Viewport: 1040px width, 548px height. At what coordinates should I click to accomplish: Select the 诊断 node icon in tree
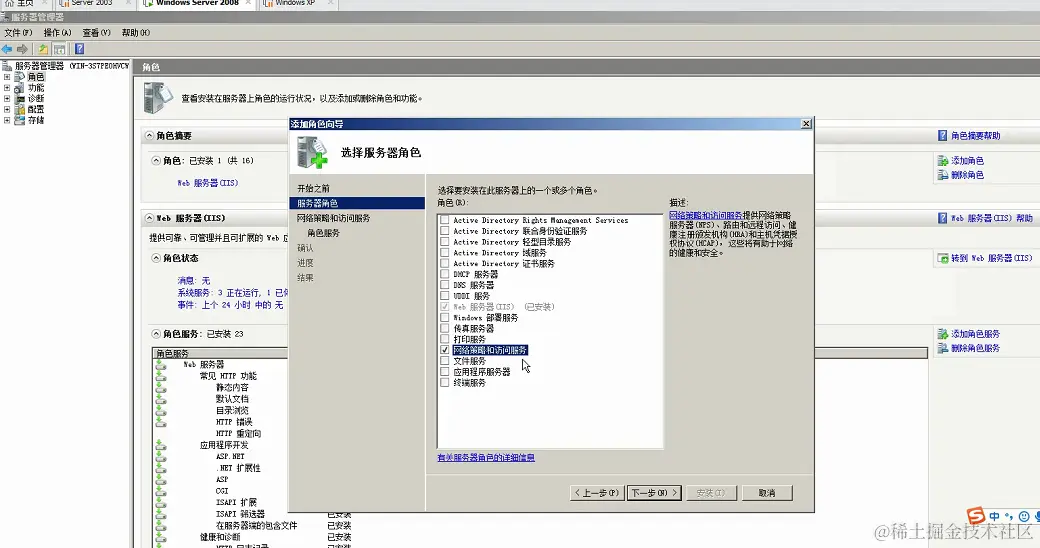pos(20,98)
